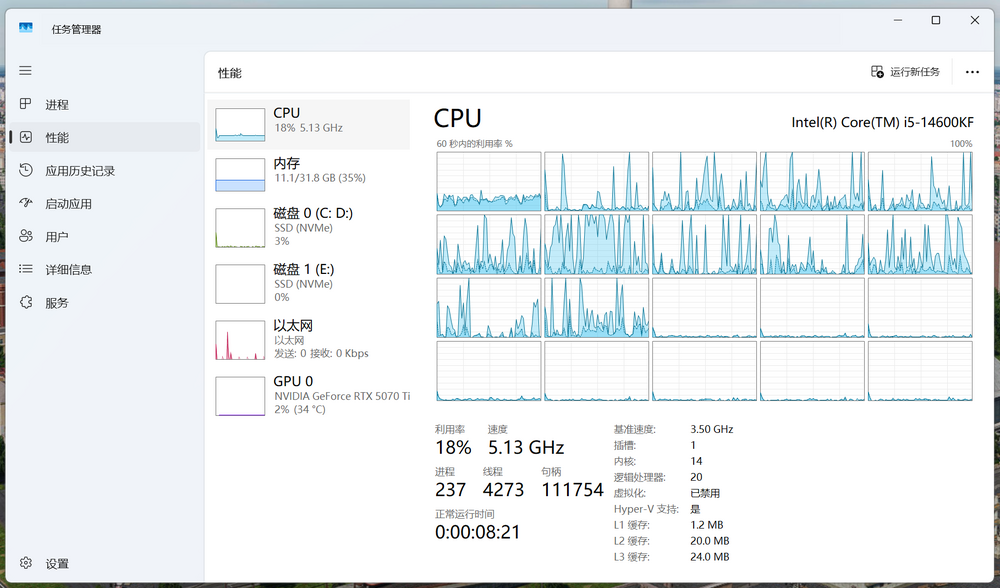Select 磁盘 0 (C: D:) resource item
Viewport: 1000px width, 588px height.
(x=309, y=227)
